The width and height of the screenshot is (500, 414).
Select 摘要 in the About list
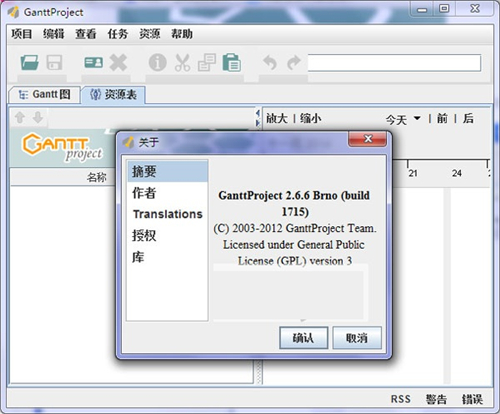click(167, 171)
